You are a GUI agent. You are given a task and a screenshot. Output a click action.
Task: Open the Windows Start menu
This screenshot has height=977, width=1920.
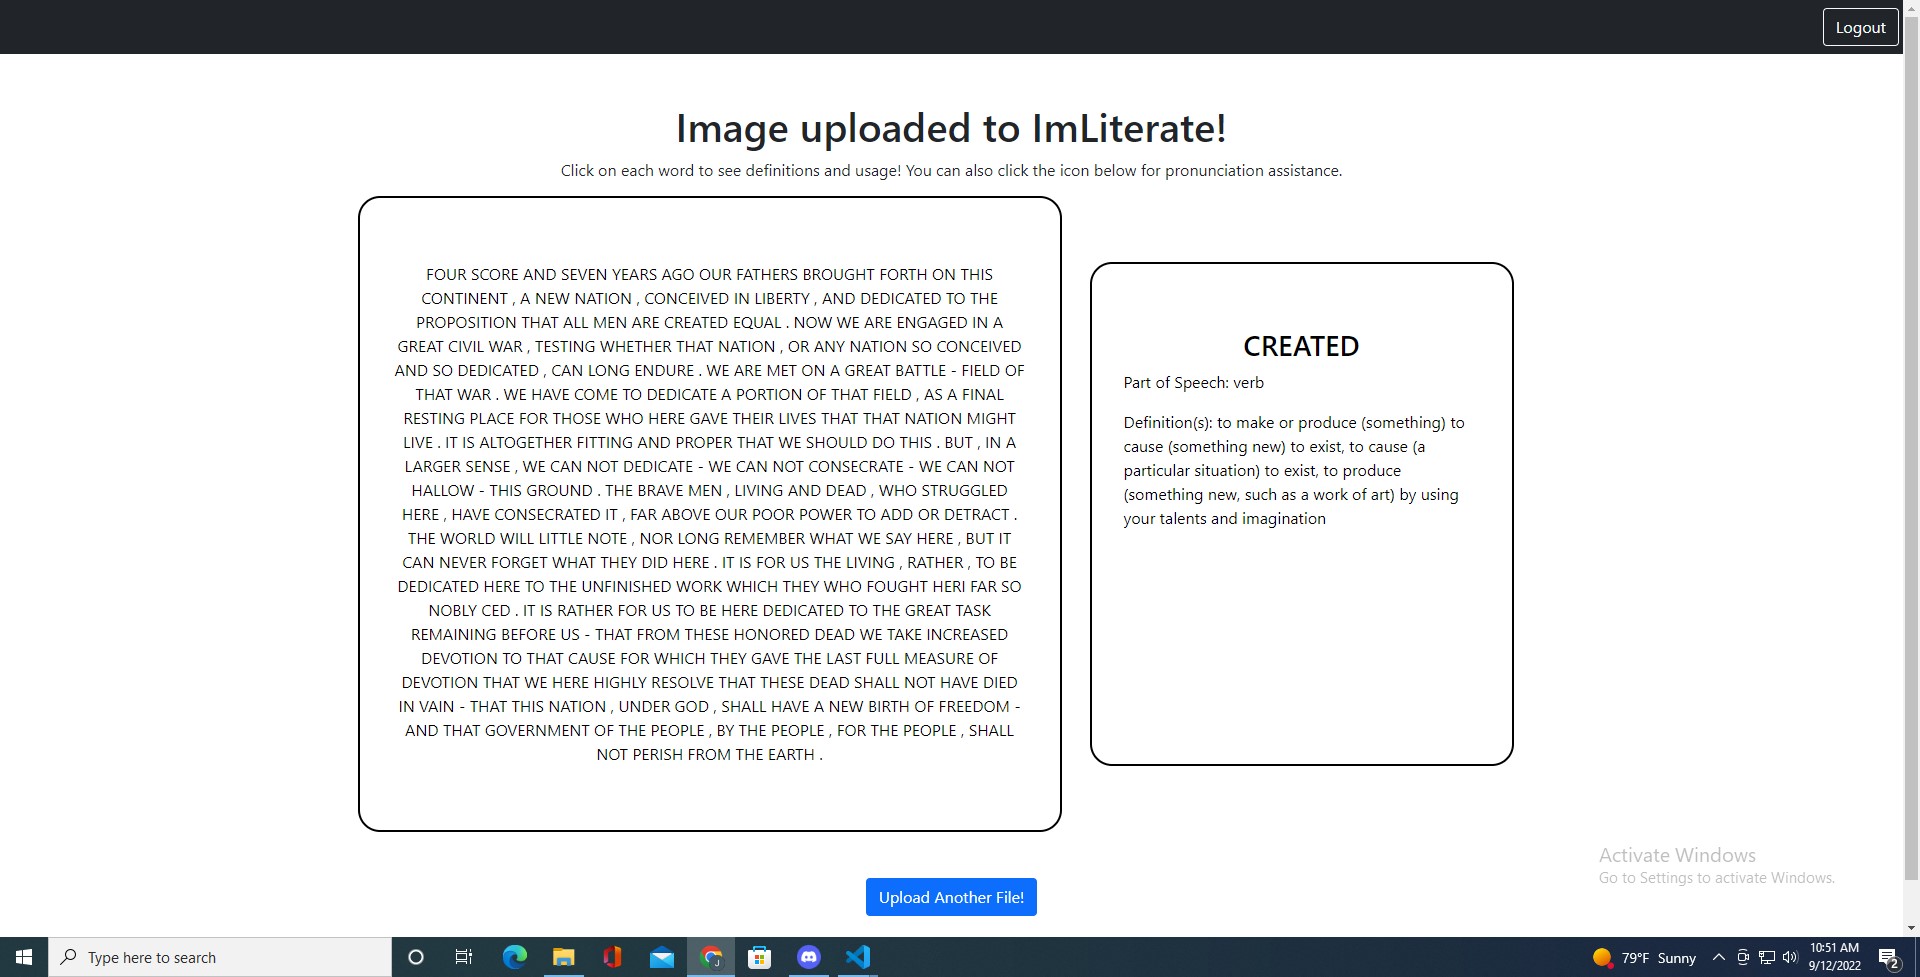24,957
